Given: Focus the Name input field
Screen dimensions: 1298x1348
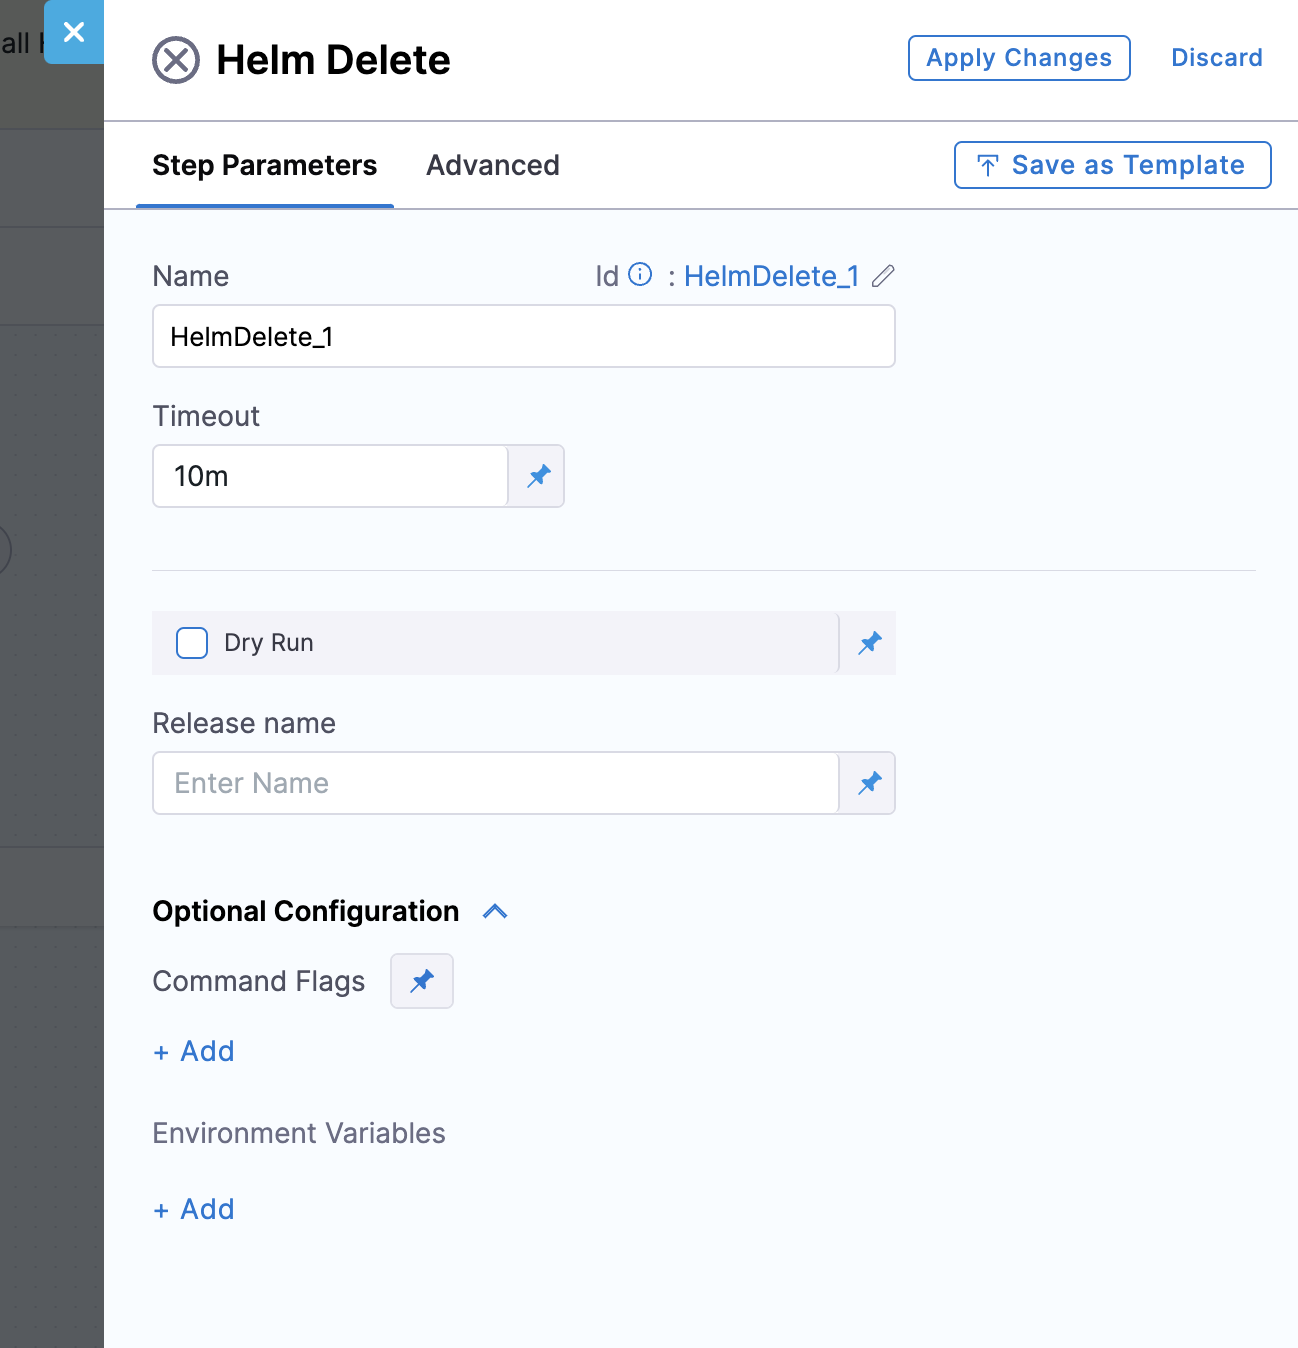Looking at the screenshot, I should (523, 337).
